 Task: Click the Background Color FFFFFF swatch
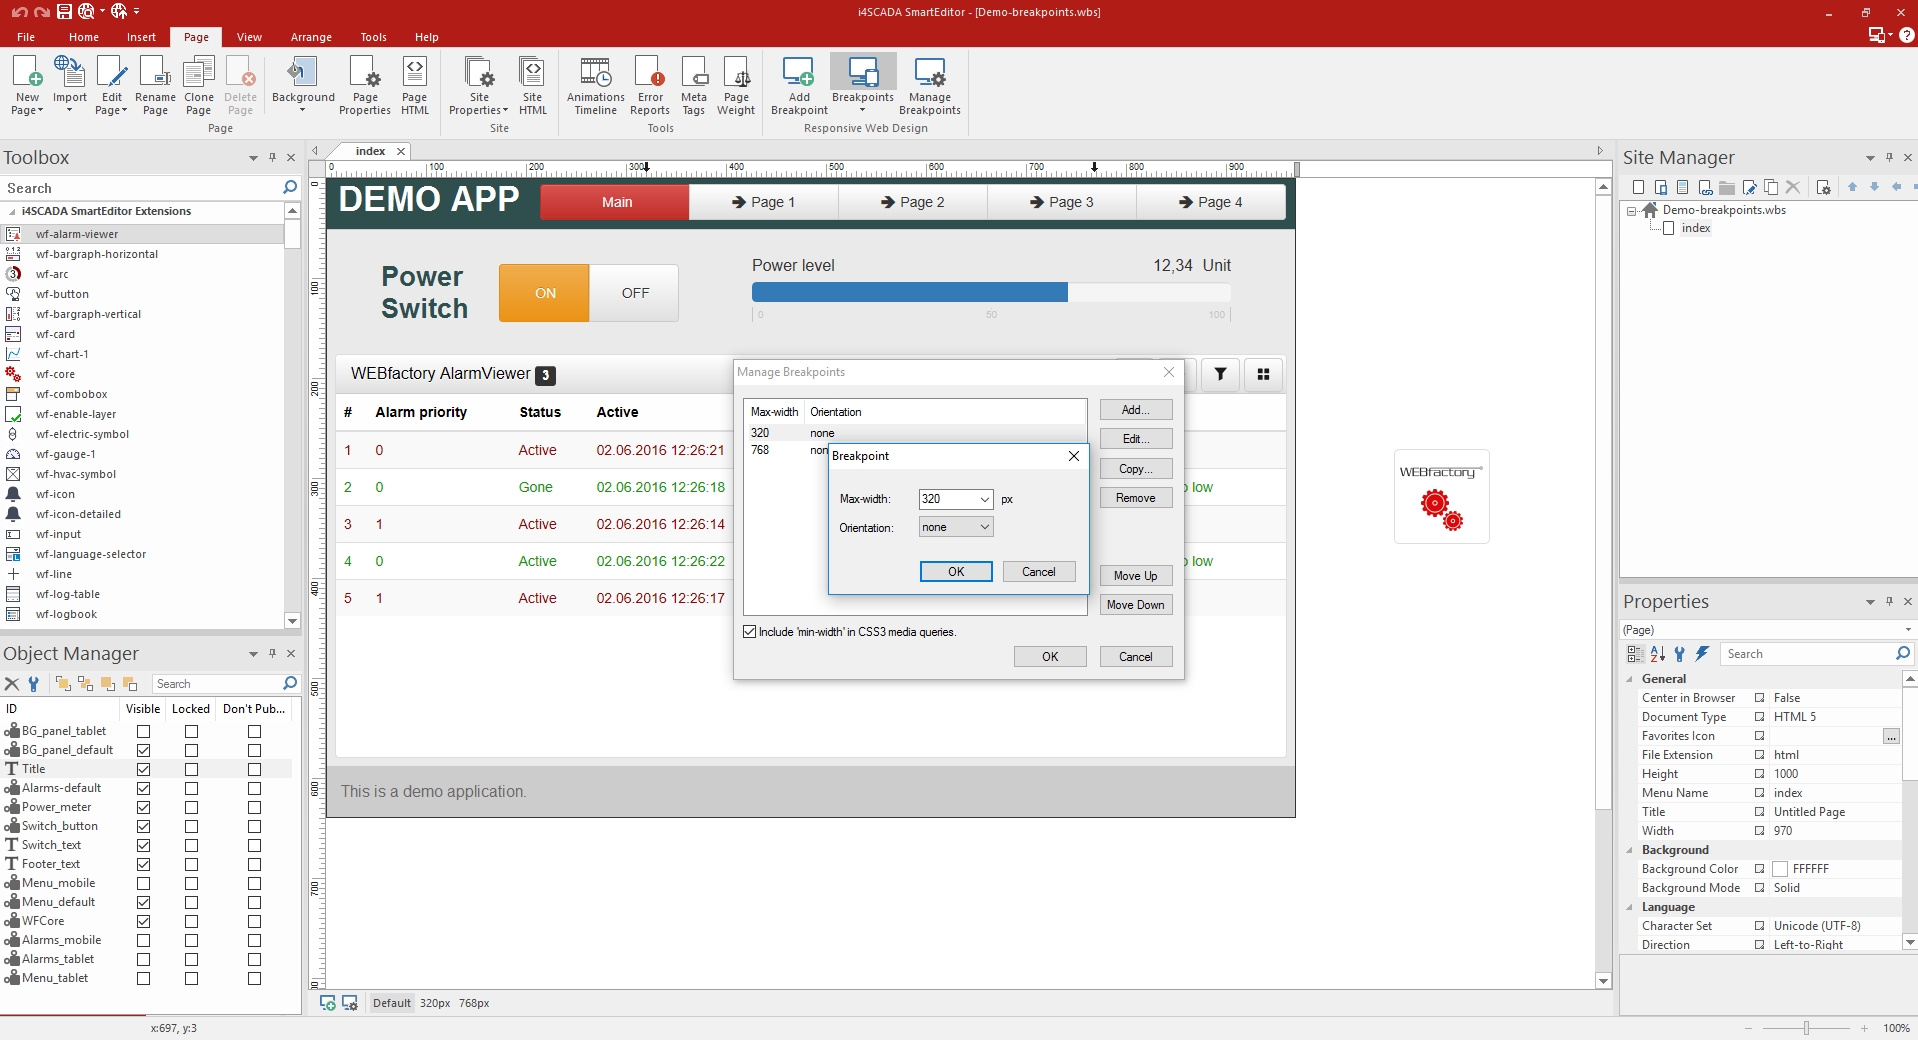[1780, 869]
